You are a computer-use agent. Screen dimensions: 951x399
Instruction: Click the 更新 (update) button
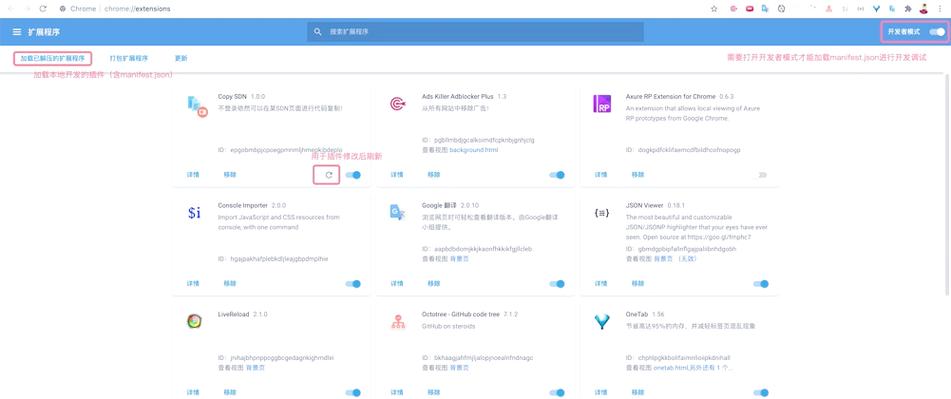181,59
